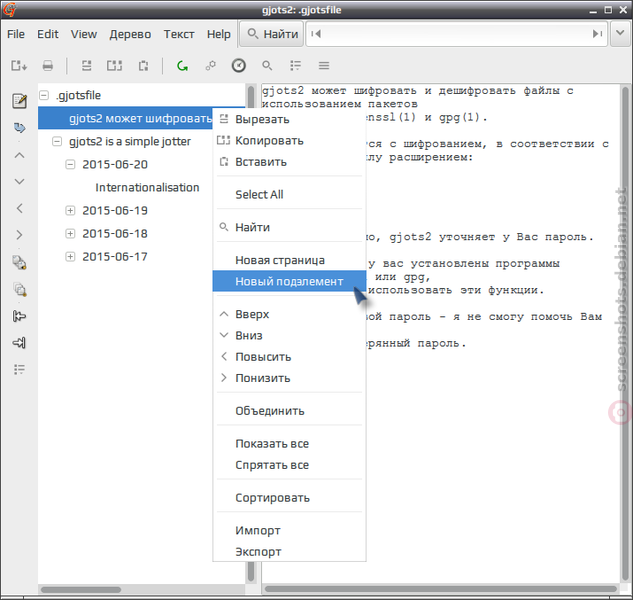Choose Вниз in the context menu
The image size is (633, 600).
click(x=289, y=336)
